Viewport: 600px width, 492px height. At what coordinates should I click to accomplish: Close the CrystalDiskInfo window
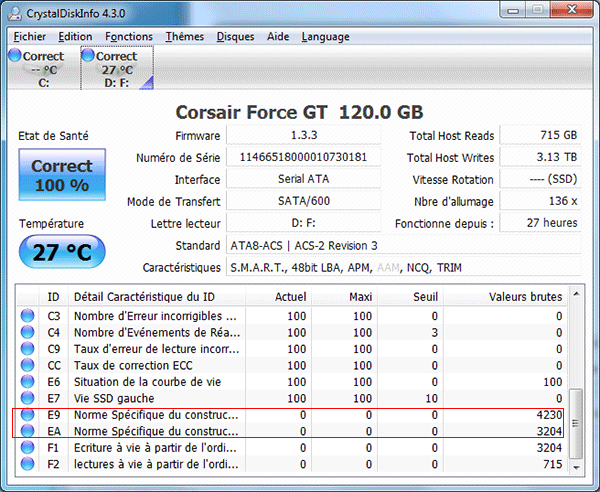click(571, 10)
